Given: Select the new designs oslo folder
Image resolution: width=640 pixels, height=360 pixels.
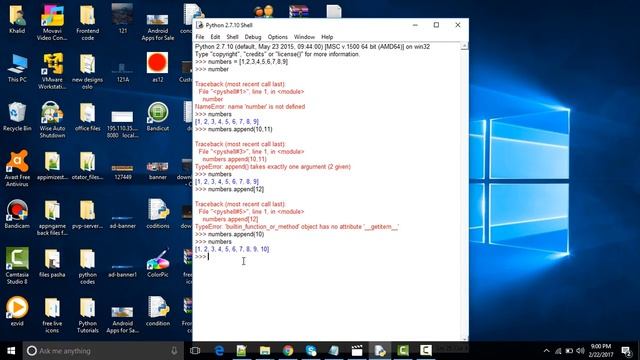Looking at the screenshot, I should (87, 71).
